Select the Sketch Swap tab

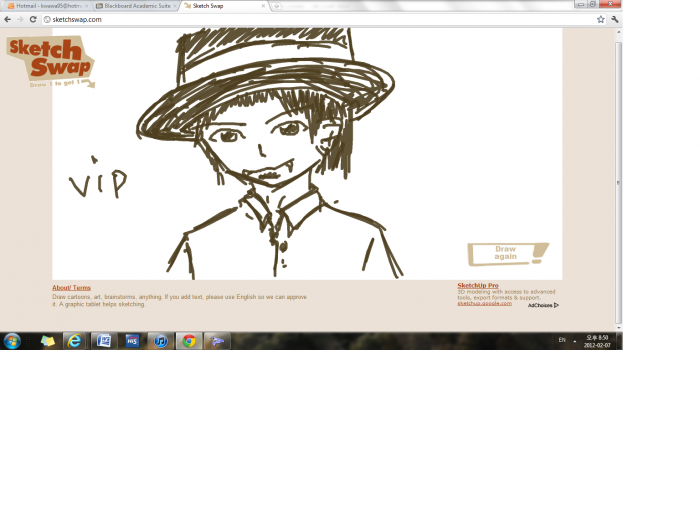(222, 5)
